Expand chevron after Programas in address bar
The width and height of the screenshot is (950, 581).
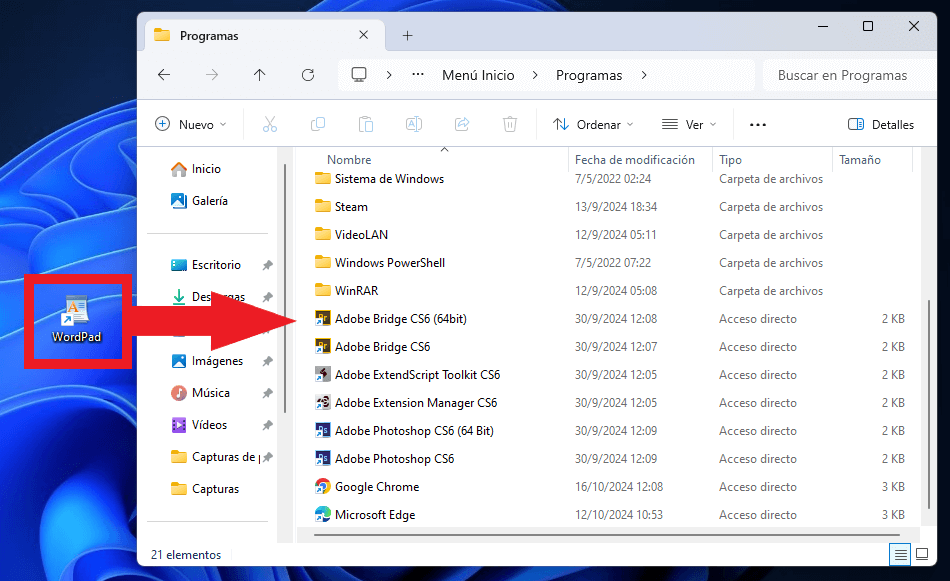(x=644, y=75)
